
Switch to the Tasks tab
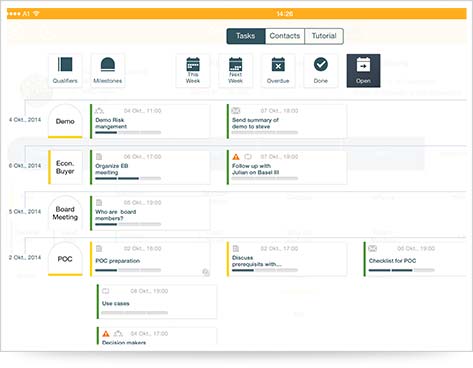tap(246, 36)
